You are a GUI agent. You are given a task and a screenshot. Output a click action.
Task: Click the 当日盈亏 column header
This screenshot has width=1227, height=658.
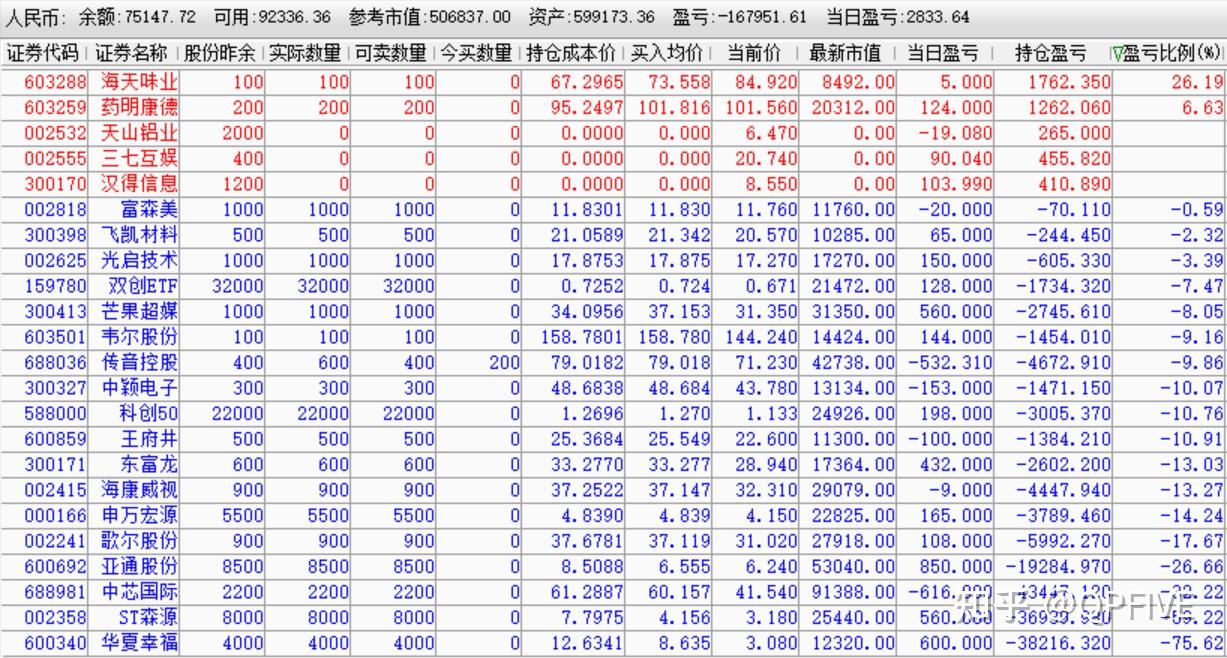[x=945, y=53]
